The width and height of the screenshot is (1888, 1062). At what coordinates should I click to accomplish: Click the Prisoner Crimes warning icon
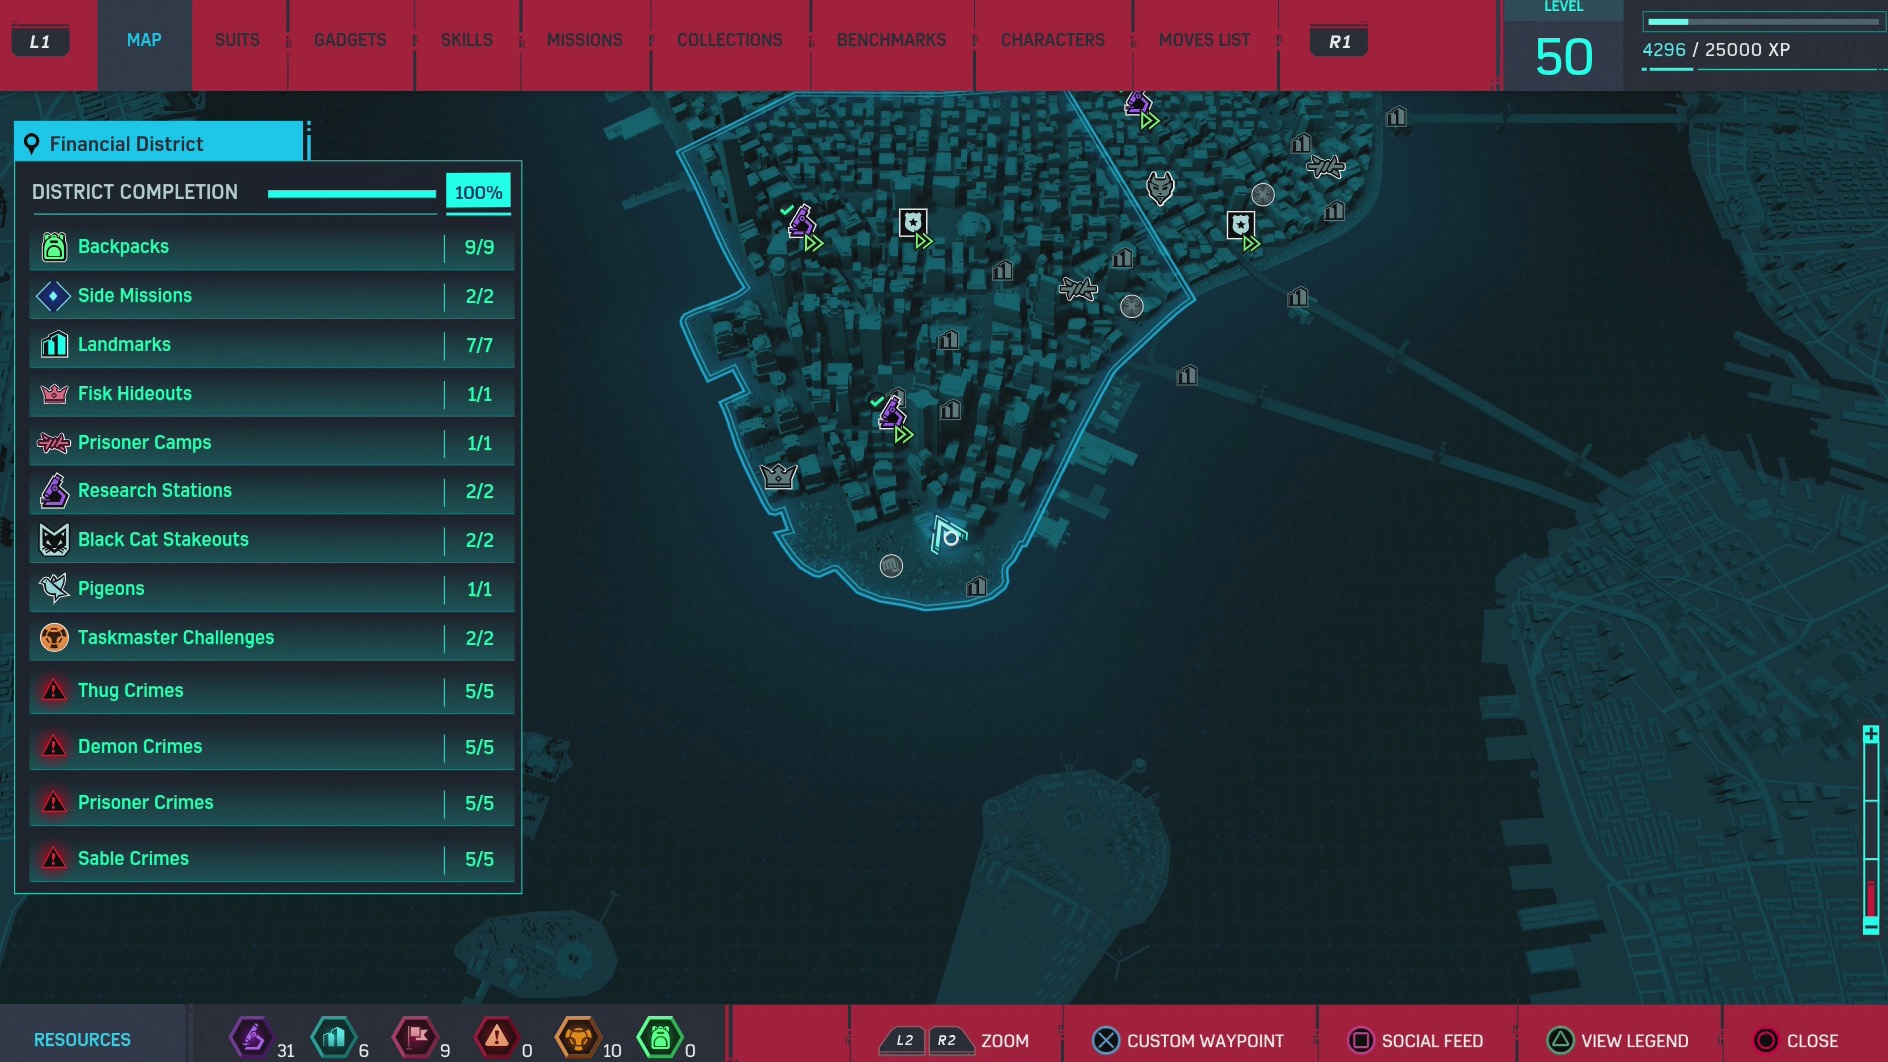pos(54,803)
